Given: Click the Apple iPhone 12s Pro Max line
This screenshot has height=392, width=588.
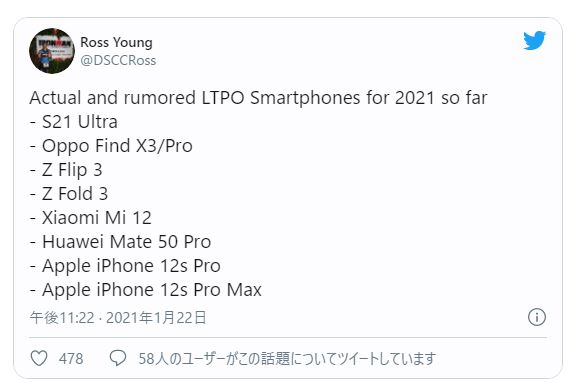Looking at the screenshot, I should pyautogui.click(x=146, y=290).
